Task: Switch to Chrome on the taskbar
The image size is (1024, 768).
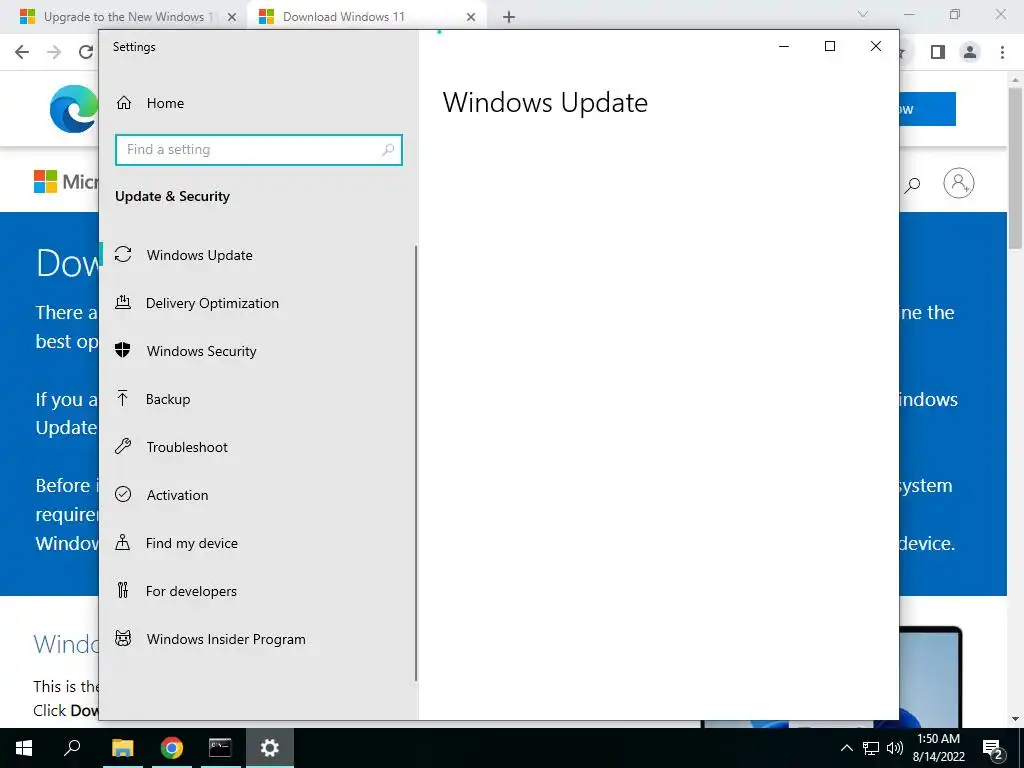Action: pyautogui.click(x=172, y=748)
